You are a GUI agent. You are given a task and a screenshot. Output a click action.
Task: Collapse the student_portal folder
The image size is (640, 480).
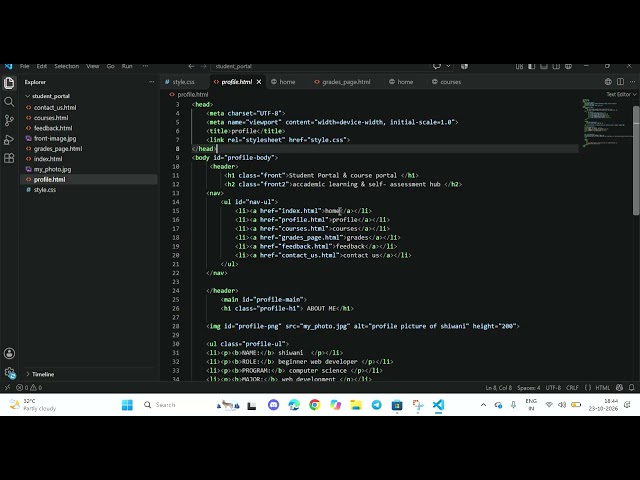(51, 96)
